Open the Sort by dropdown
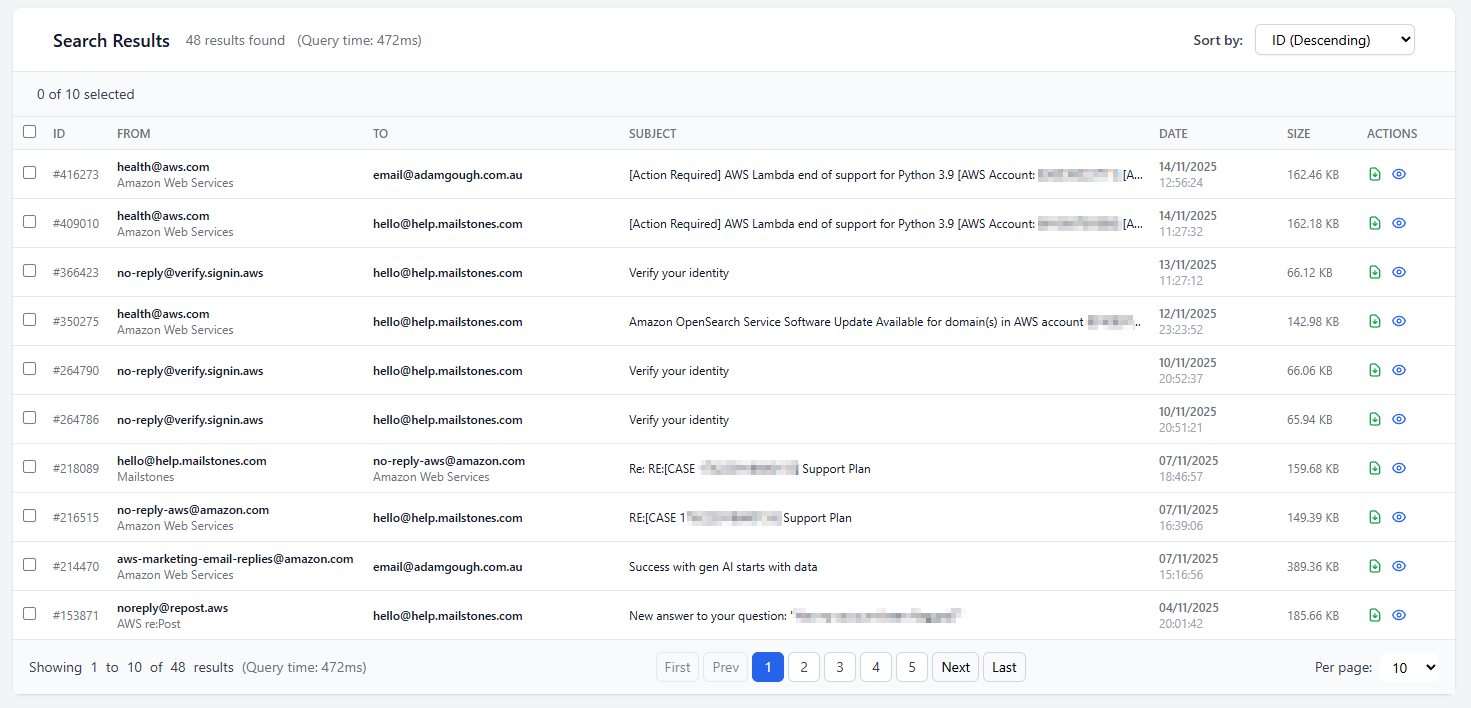Viewport: 1471px width, 708px height. point(1334,40)
